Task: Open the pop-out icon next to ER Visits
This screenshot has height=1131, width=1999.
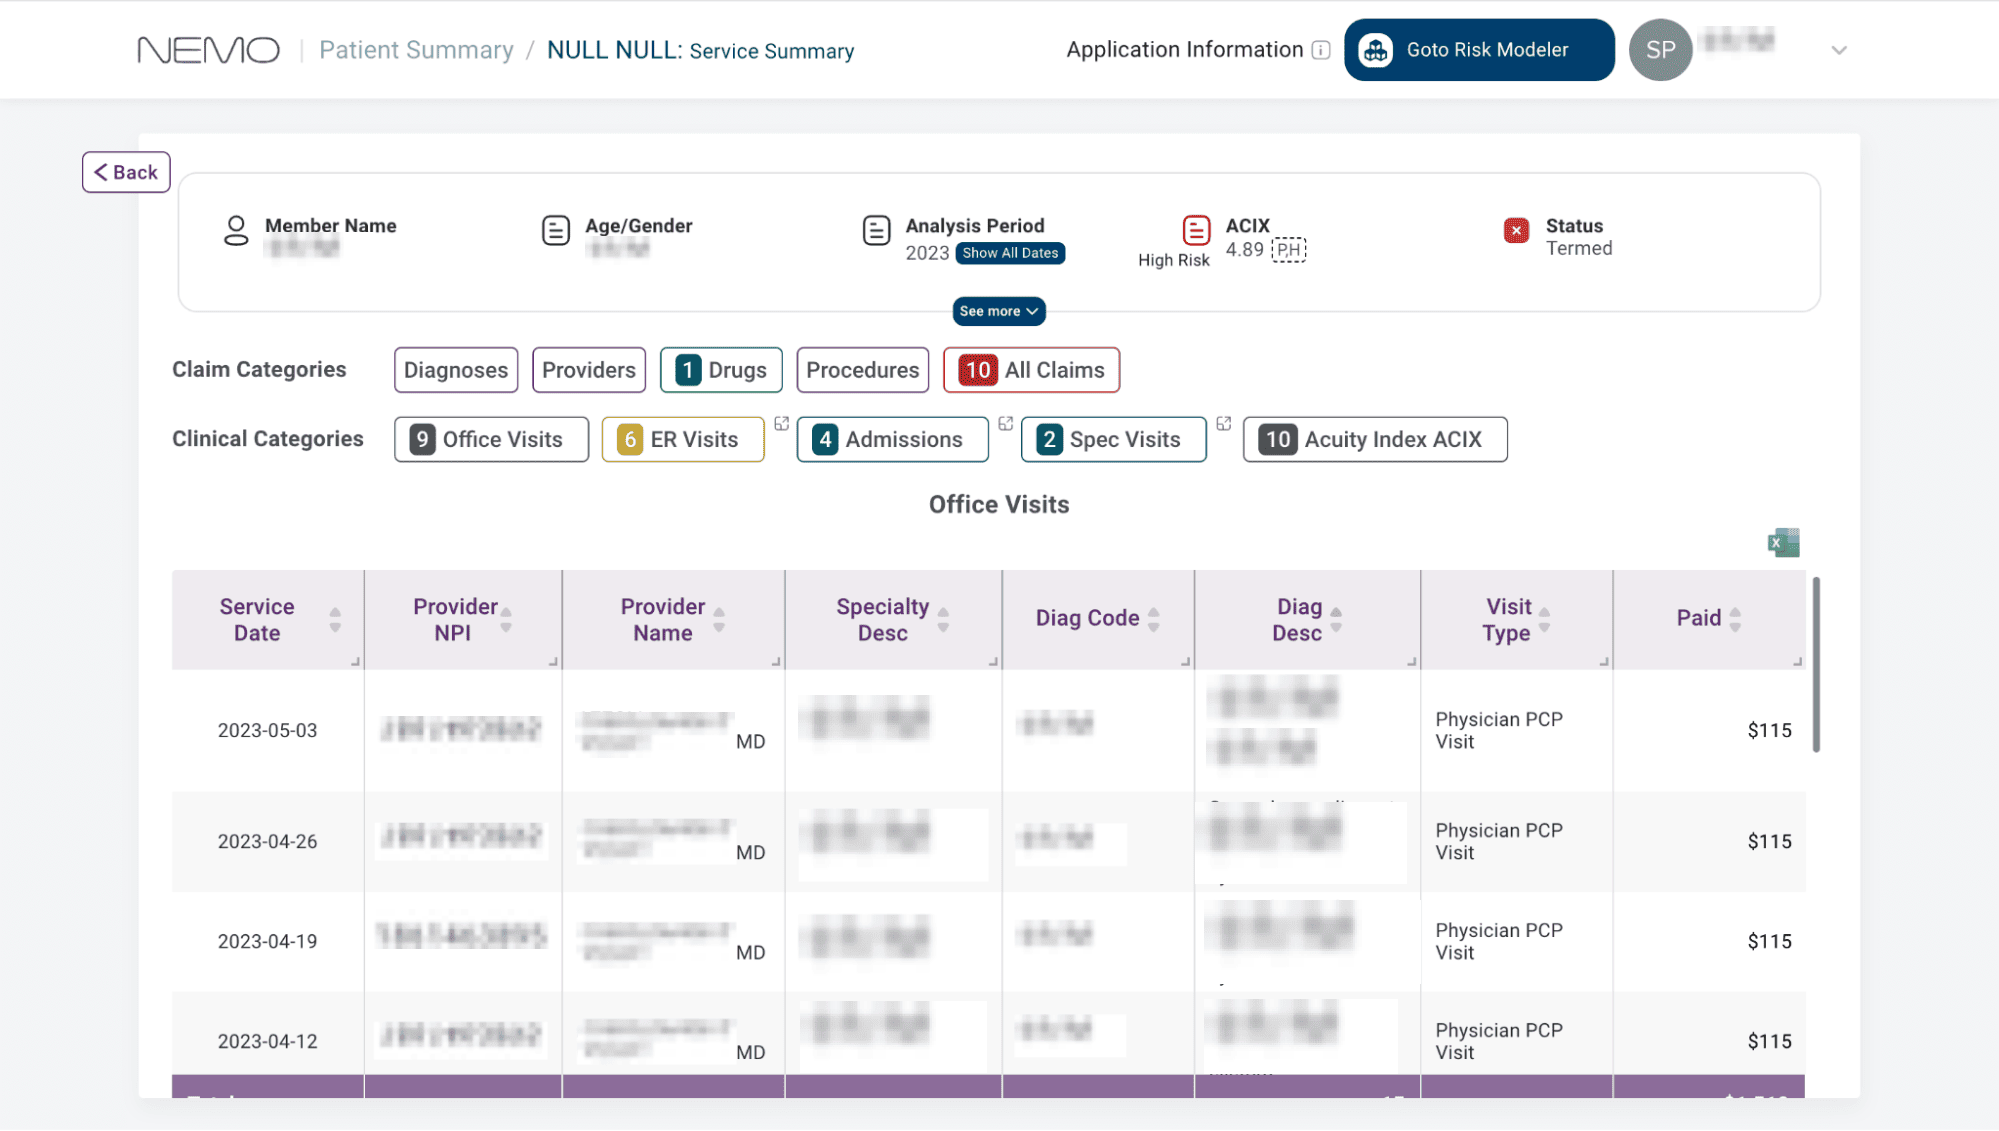Action: [781, 424]
